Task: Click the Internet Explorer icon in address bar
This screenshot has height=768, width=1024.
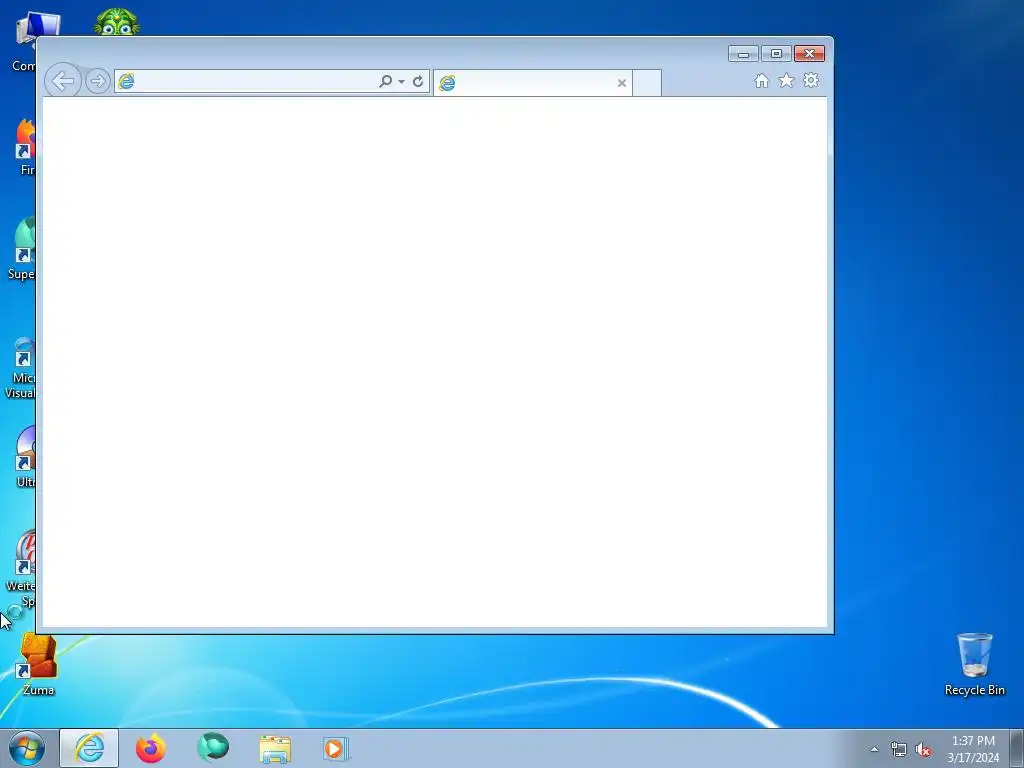Action: point(126,82)
